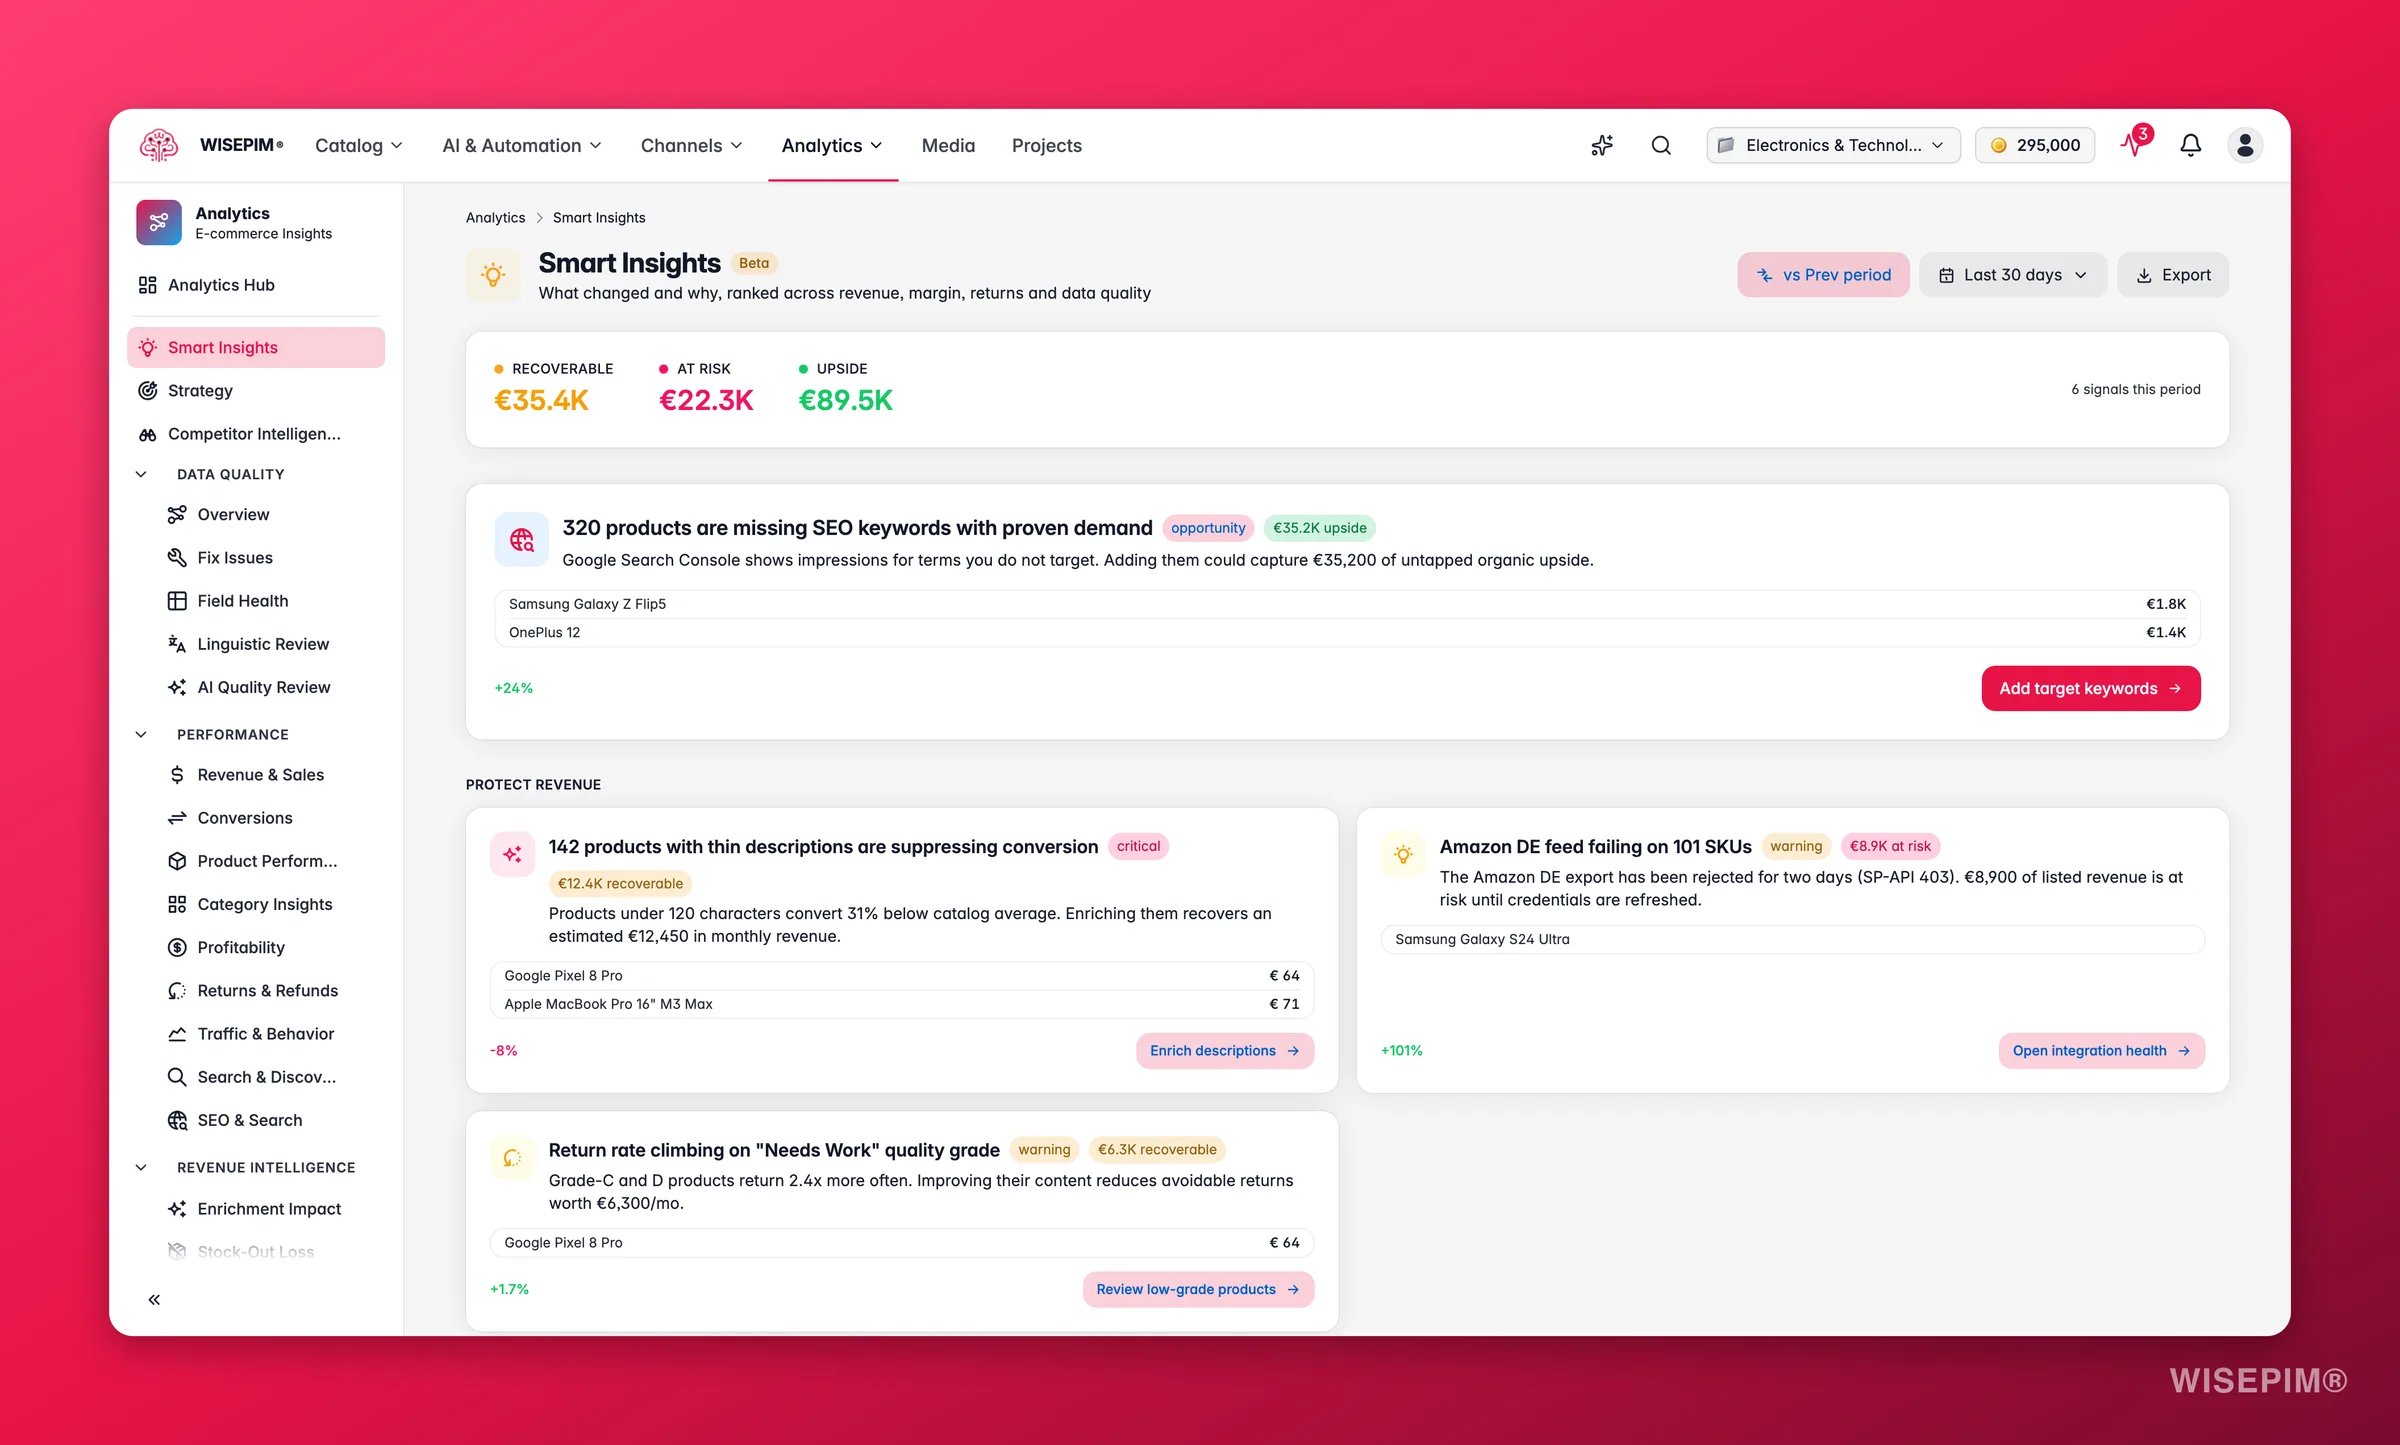
Task: Click the 295,000 credits balance
Action: point(2035,145)
